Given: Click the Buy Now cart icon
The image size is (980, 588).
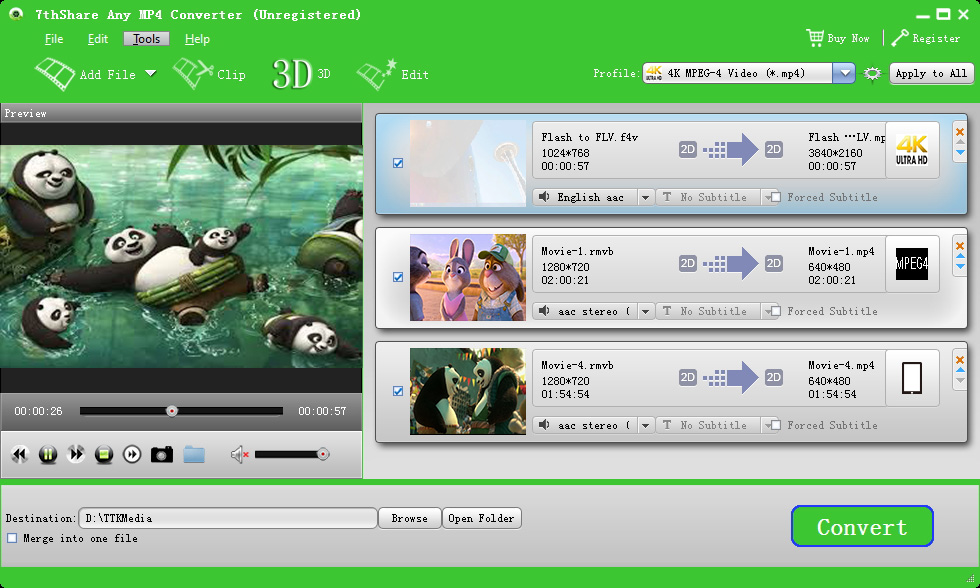Looking at the screenshot, I should click(815, 37).
